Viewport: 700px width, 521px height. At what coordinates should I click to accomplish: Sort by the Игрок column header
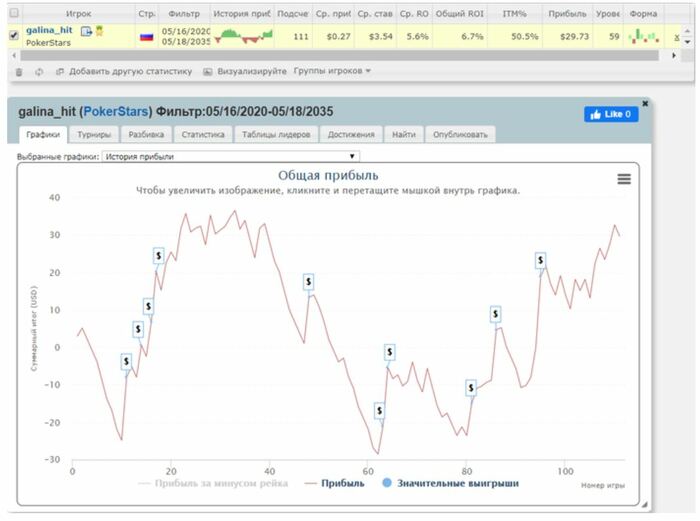coord(78,14)
